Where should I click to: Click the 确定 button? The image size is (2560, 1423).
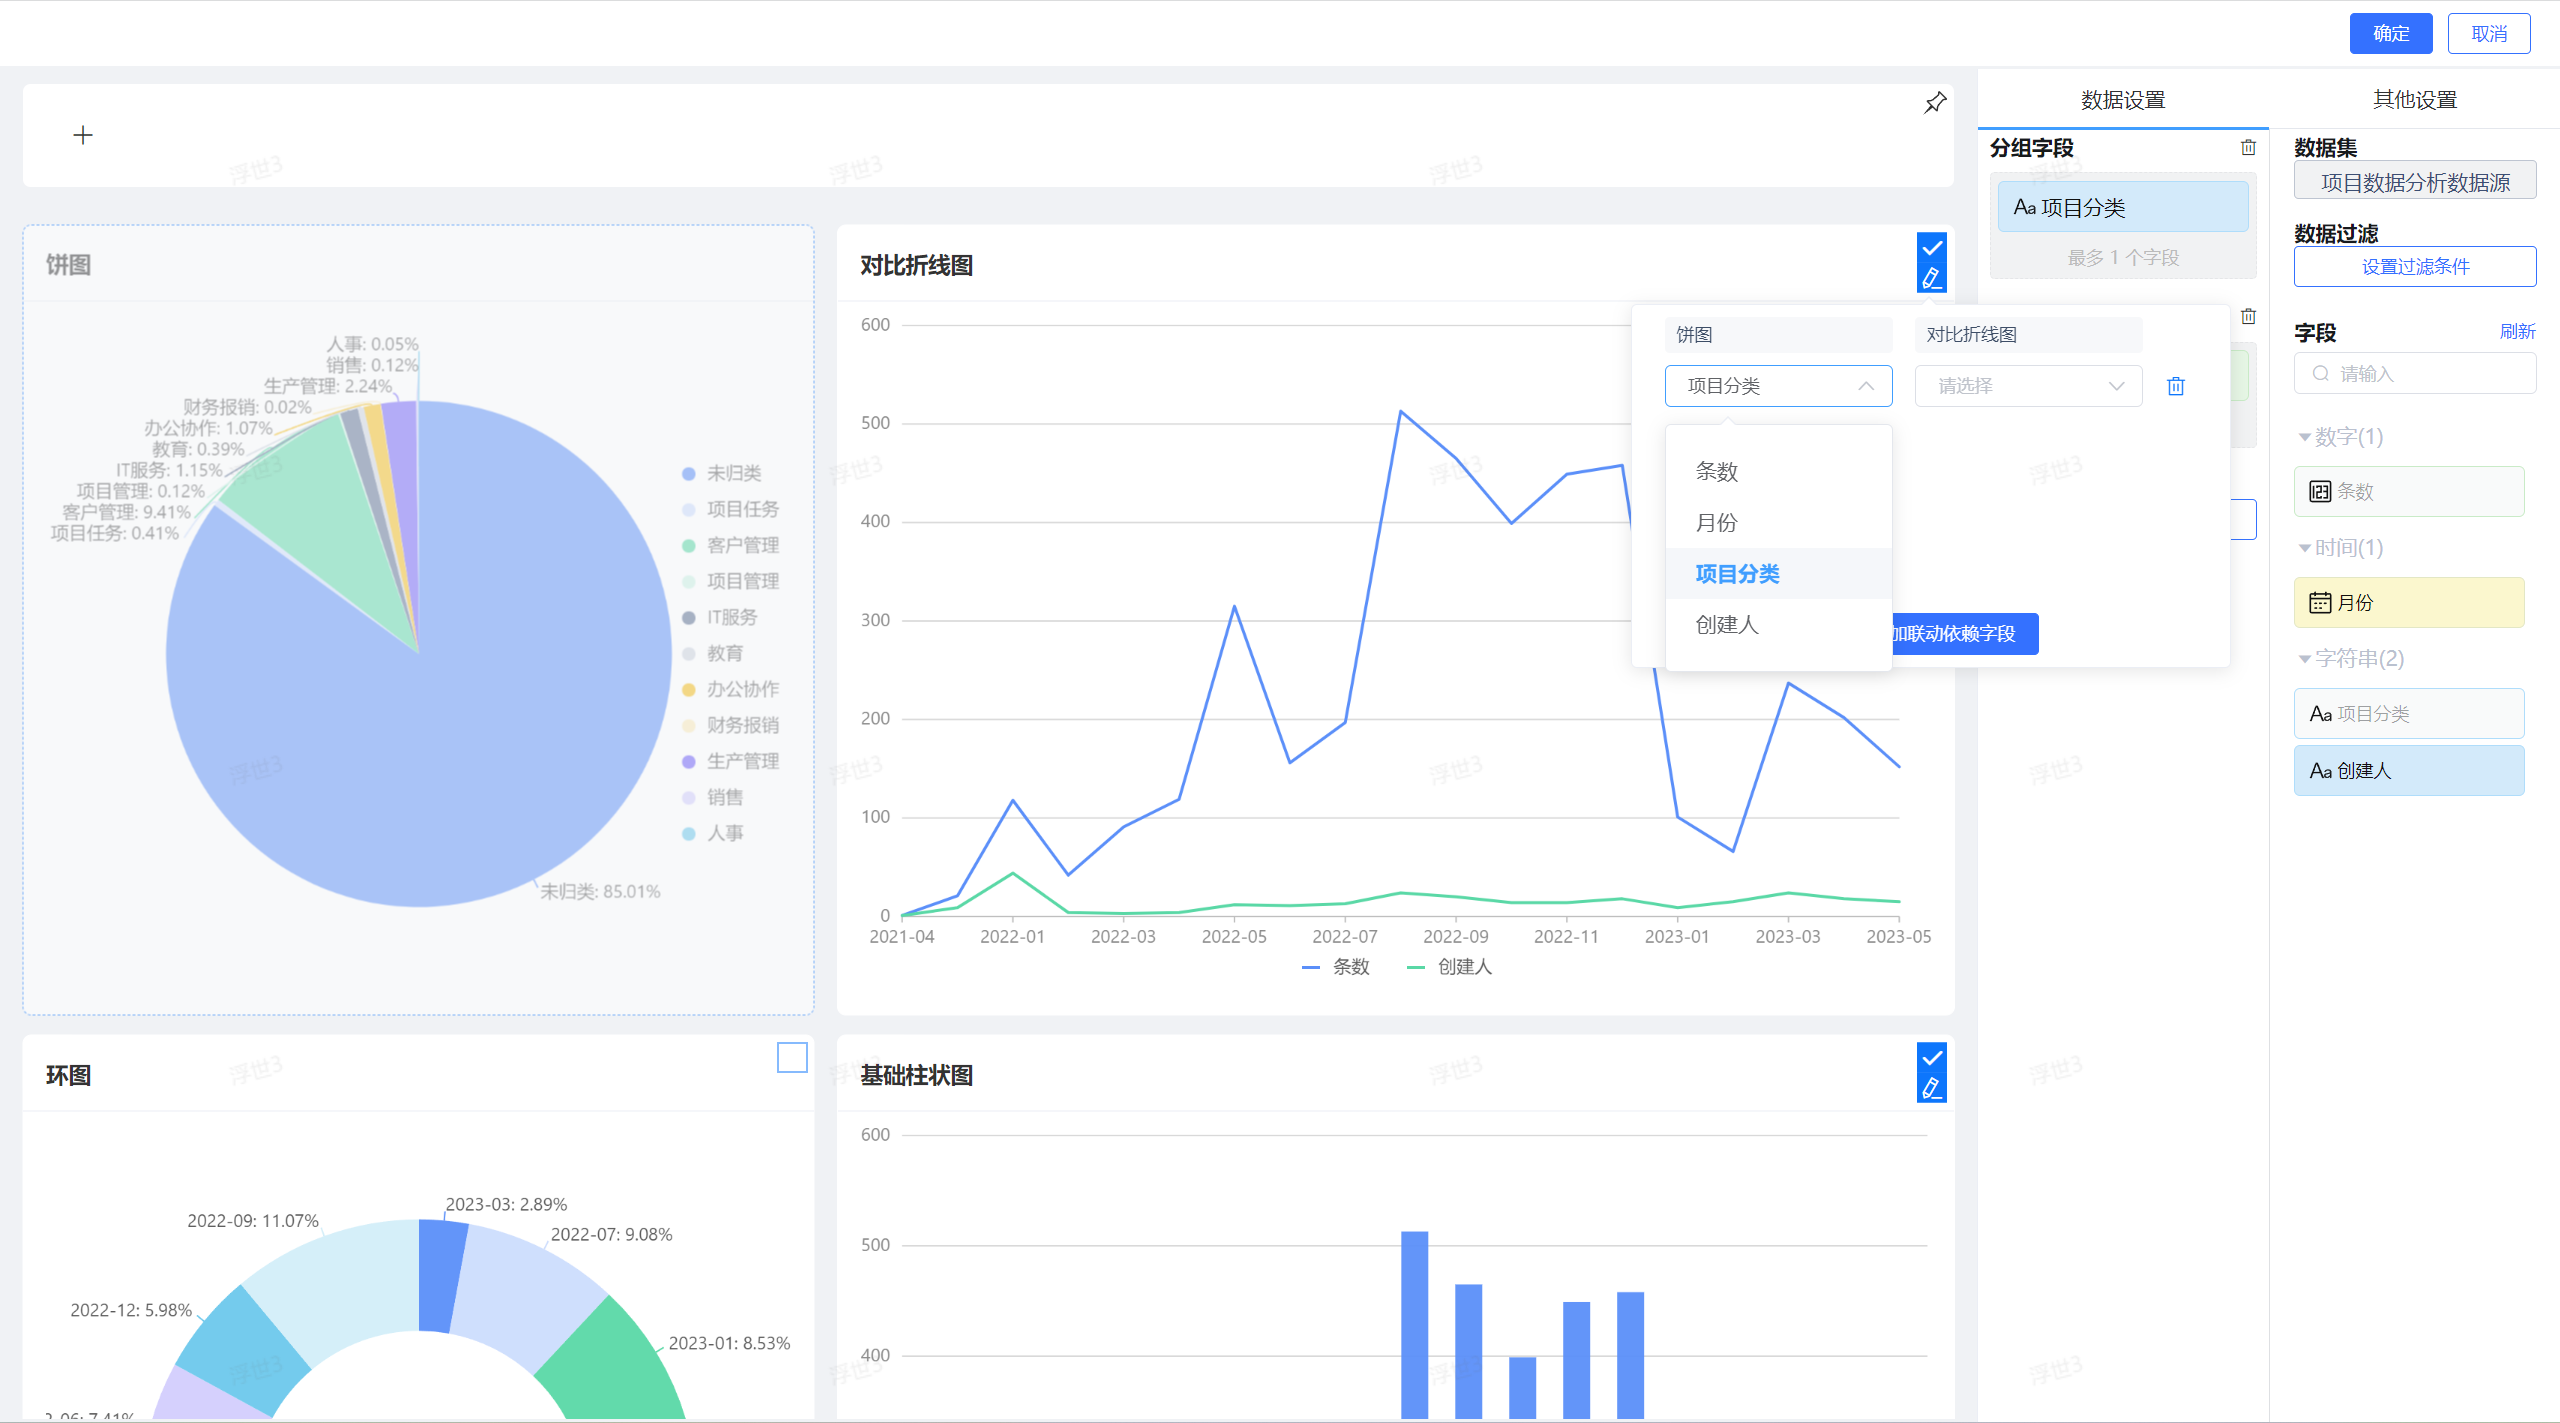click(2391, 34)
